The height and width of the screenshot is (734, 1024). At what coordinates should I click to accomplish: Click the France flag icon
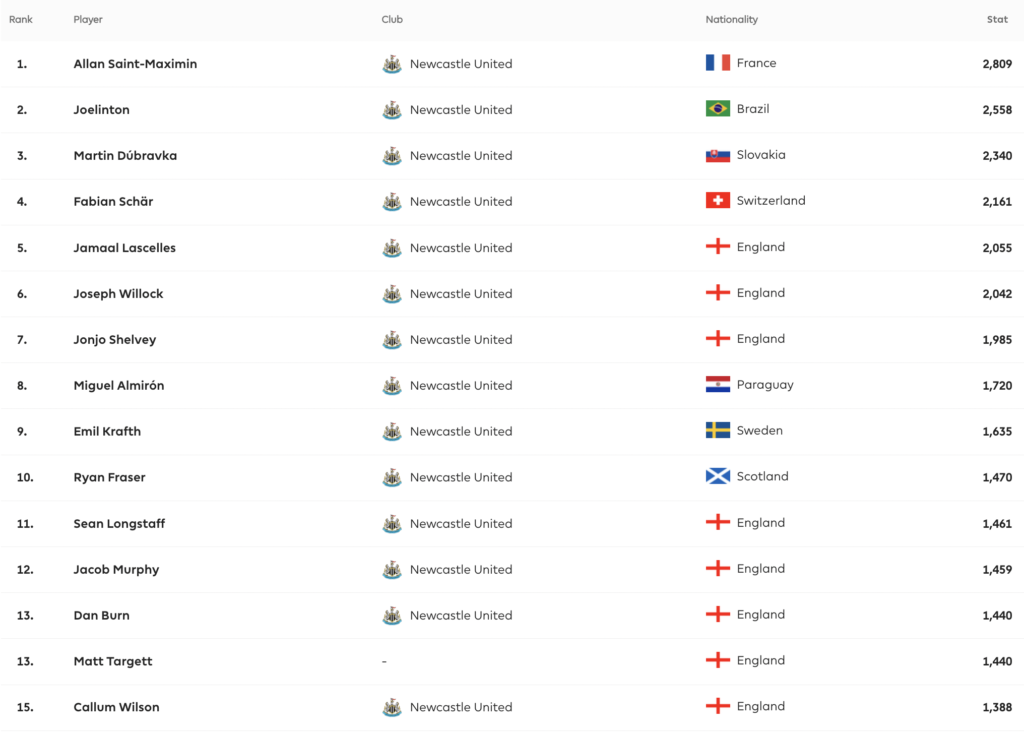click(717, 63)
